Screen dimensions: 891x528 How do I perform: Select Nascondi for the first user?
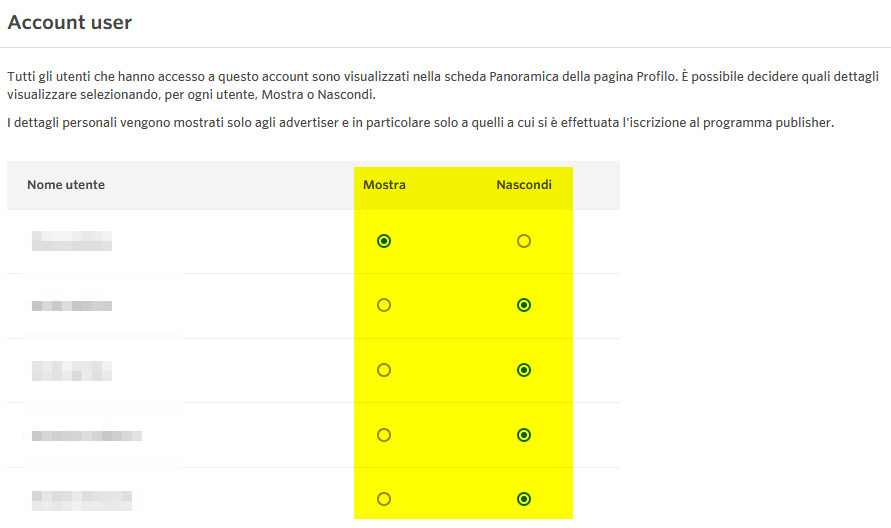click(x=523, y=241)
